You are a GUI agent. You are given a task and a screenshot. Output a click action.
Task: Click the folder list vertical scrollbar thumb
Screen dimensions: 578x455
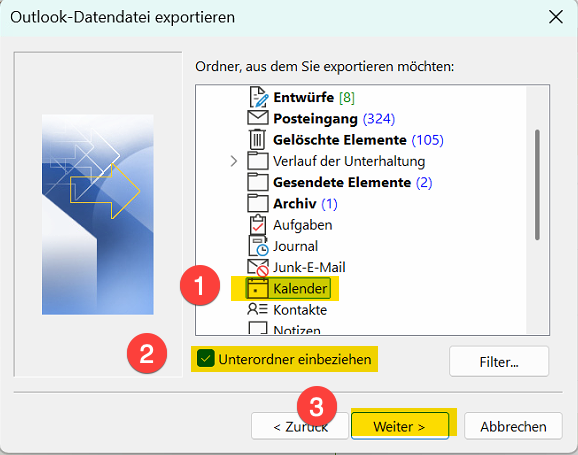(x=537, y=185)
